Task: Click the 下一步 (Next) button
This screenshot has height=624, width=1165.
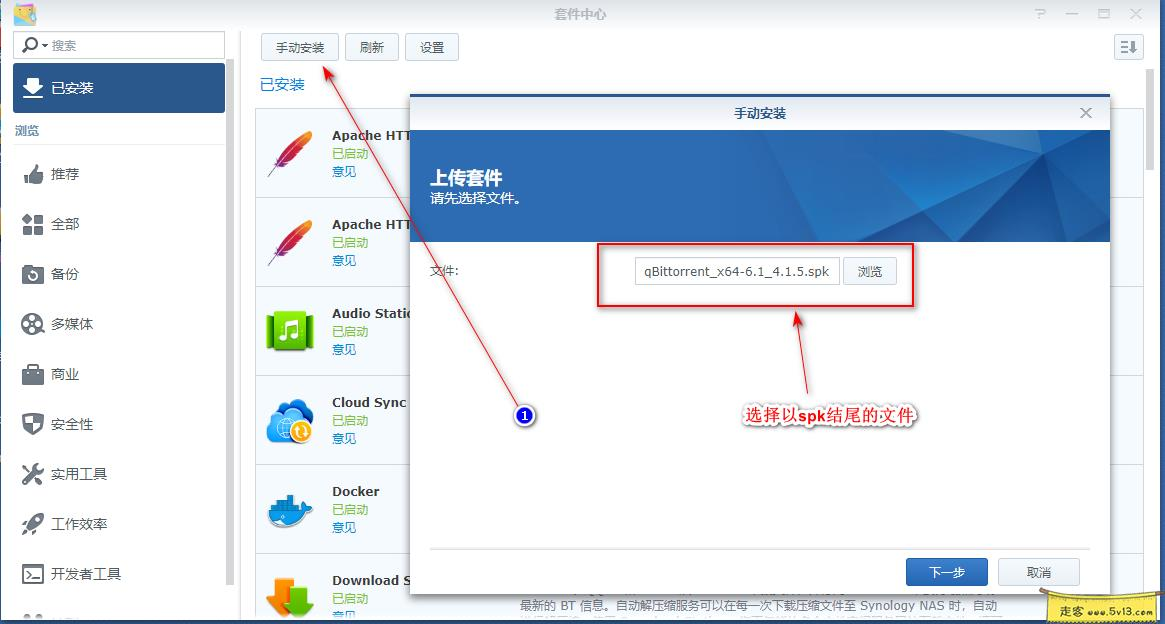Action: click(x=945, y=571)
